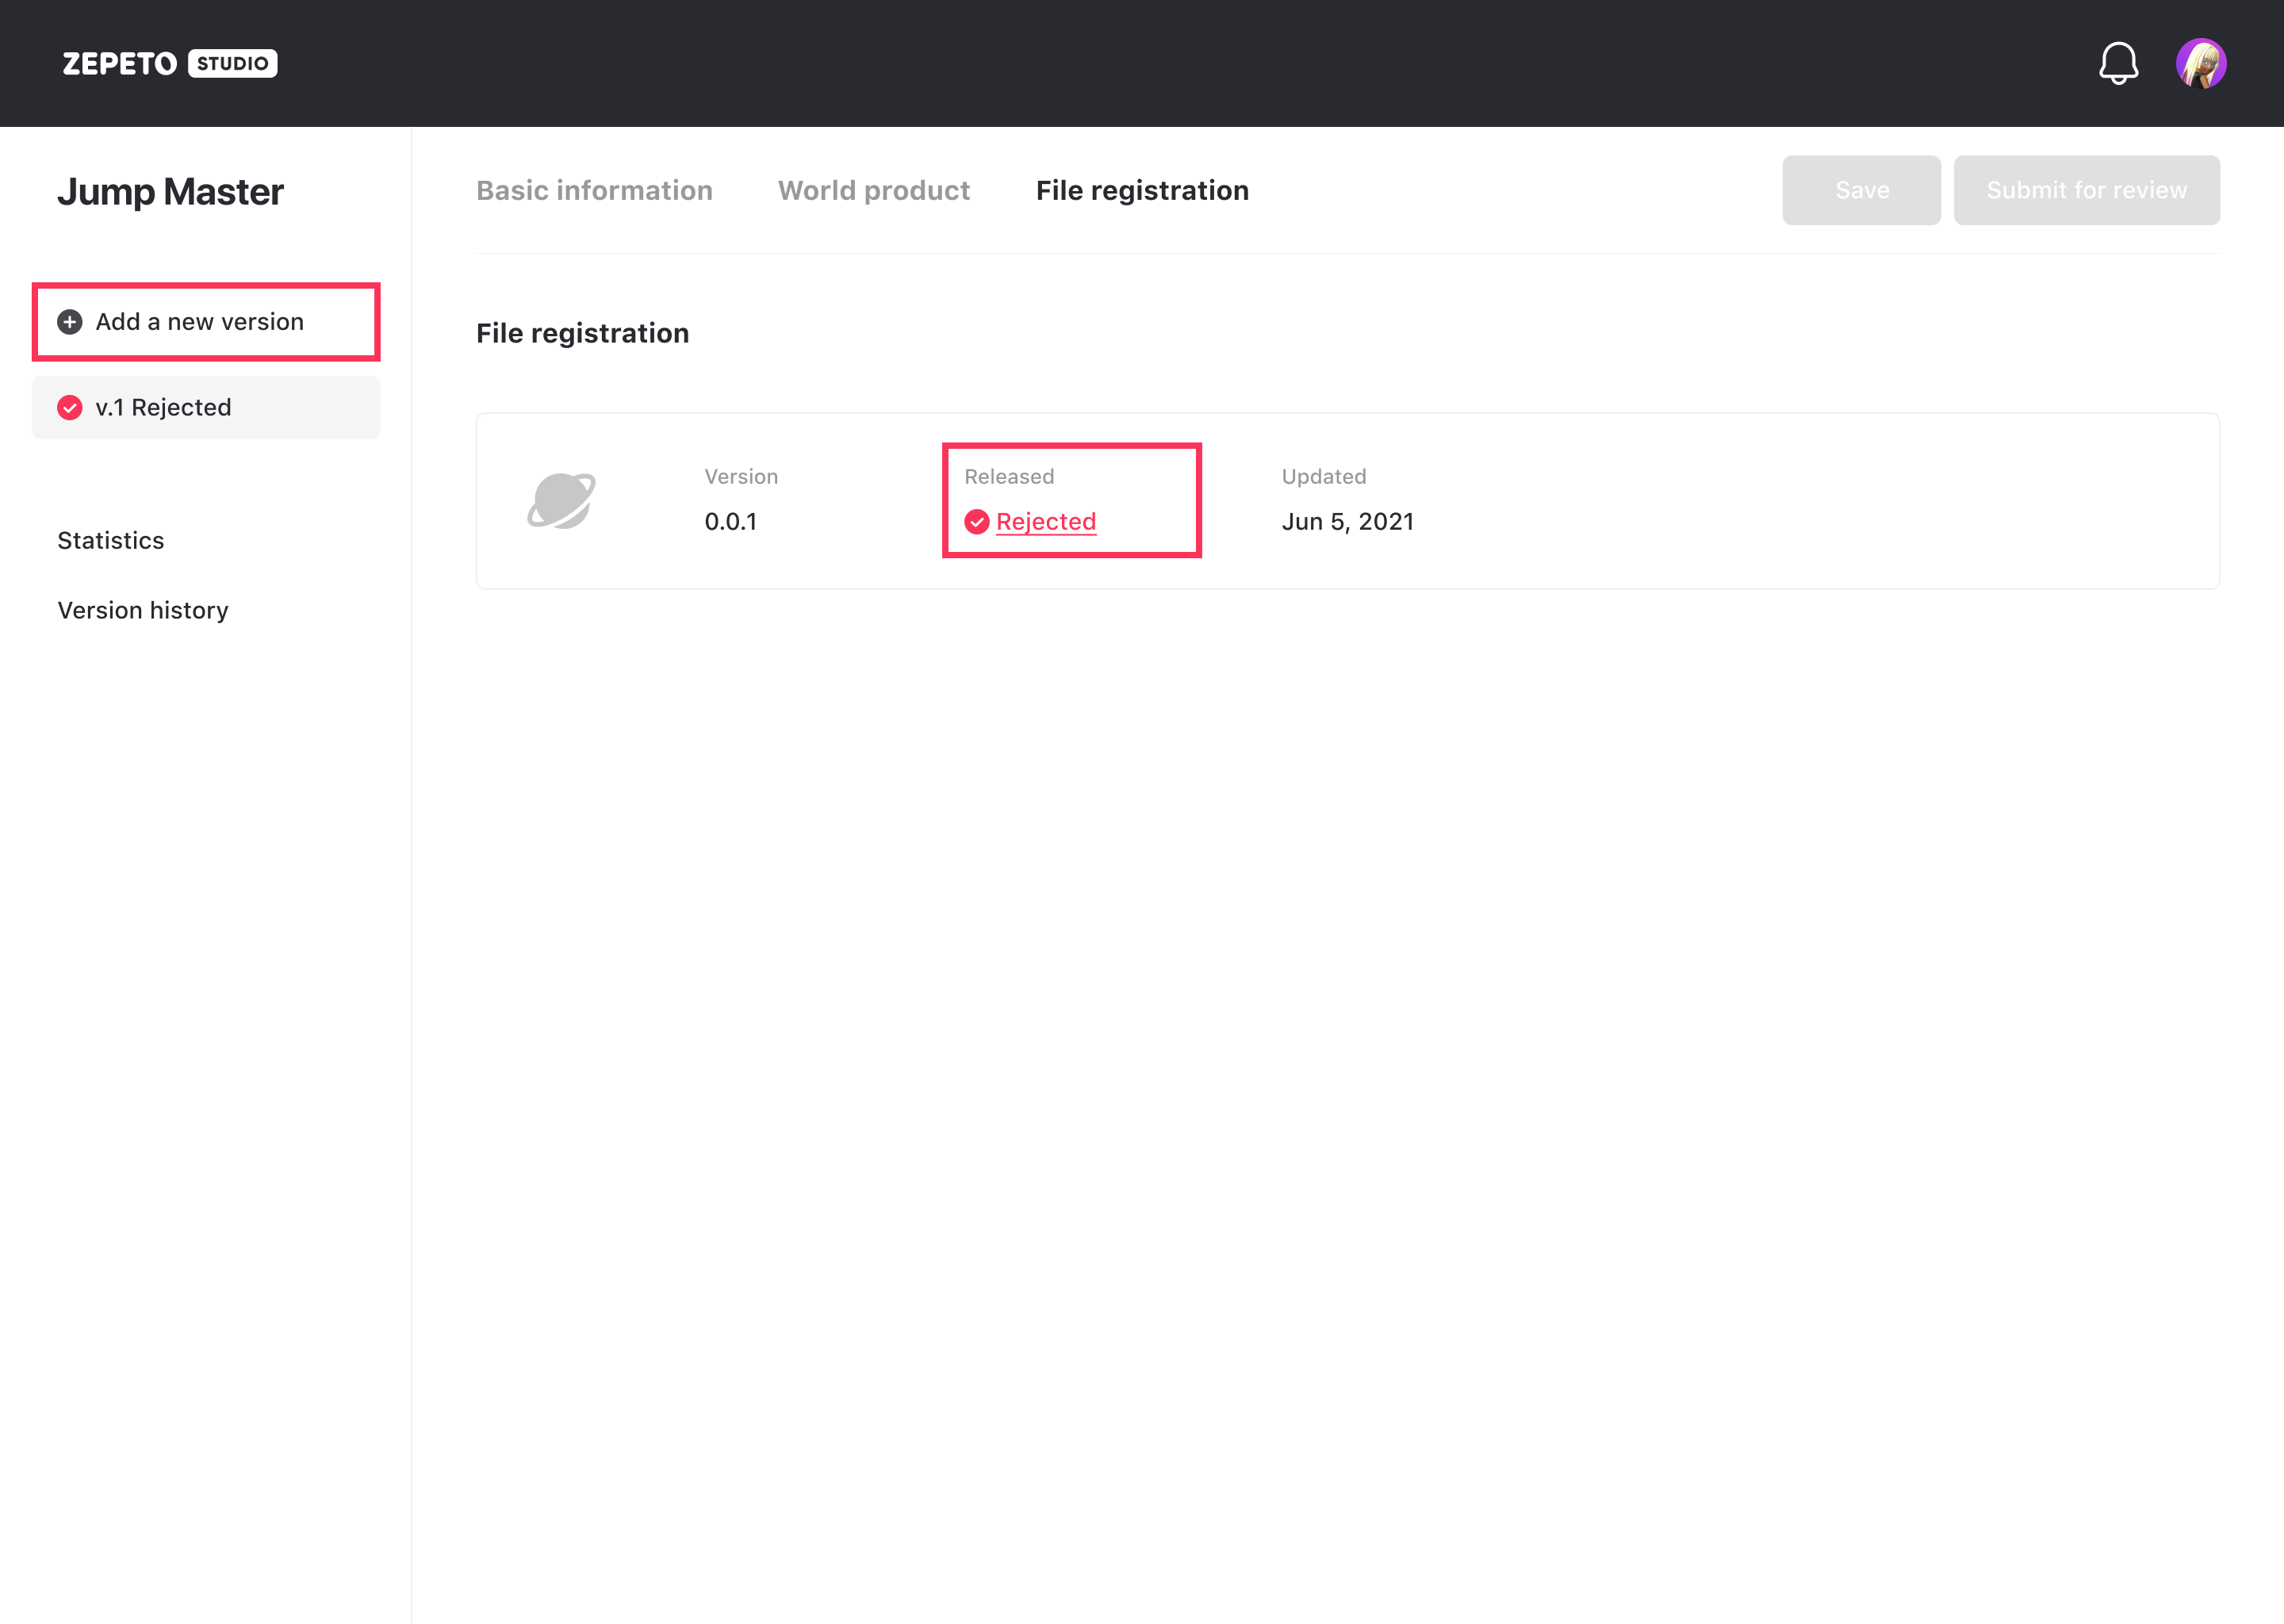This screenshot has height=1624, width=2284.
Task: Add a new version from sidebar
Action: tap(200, 322)
